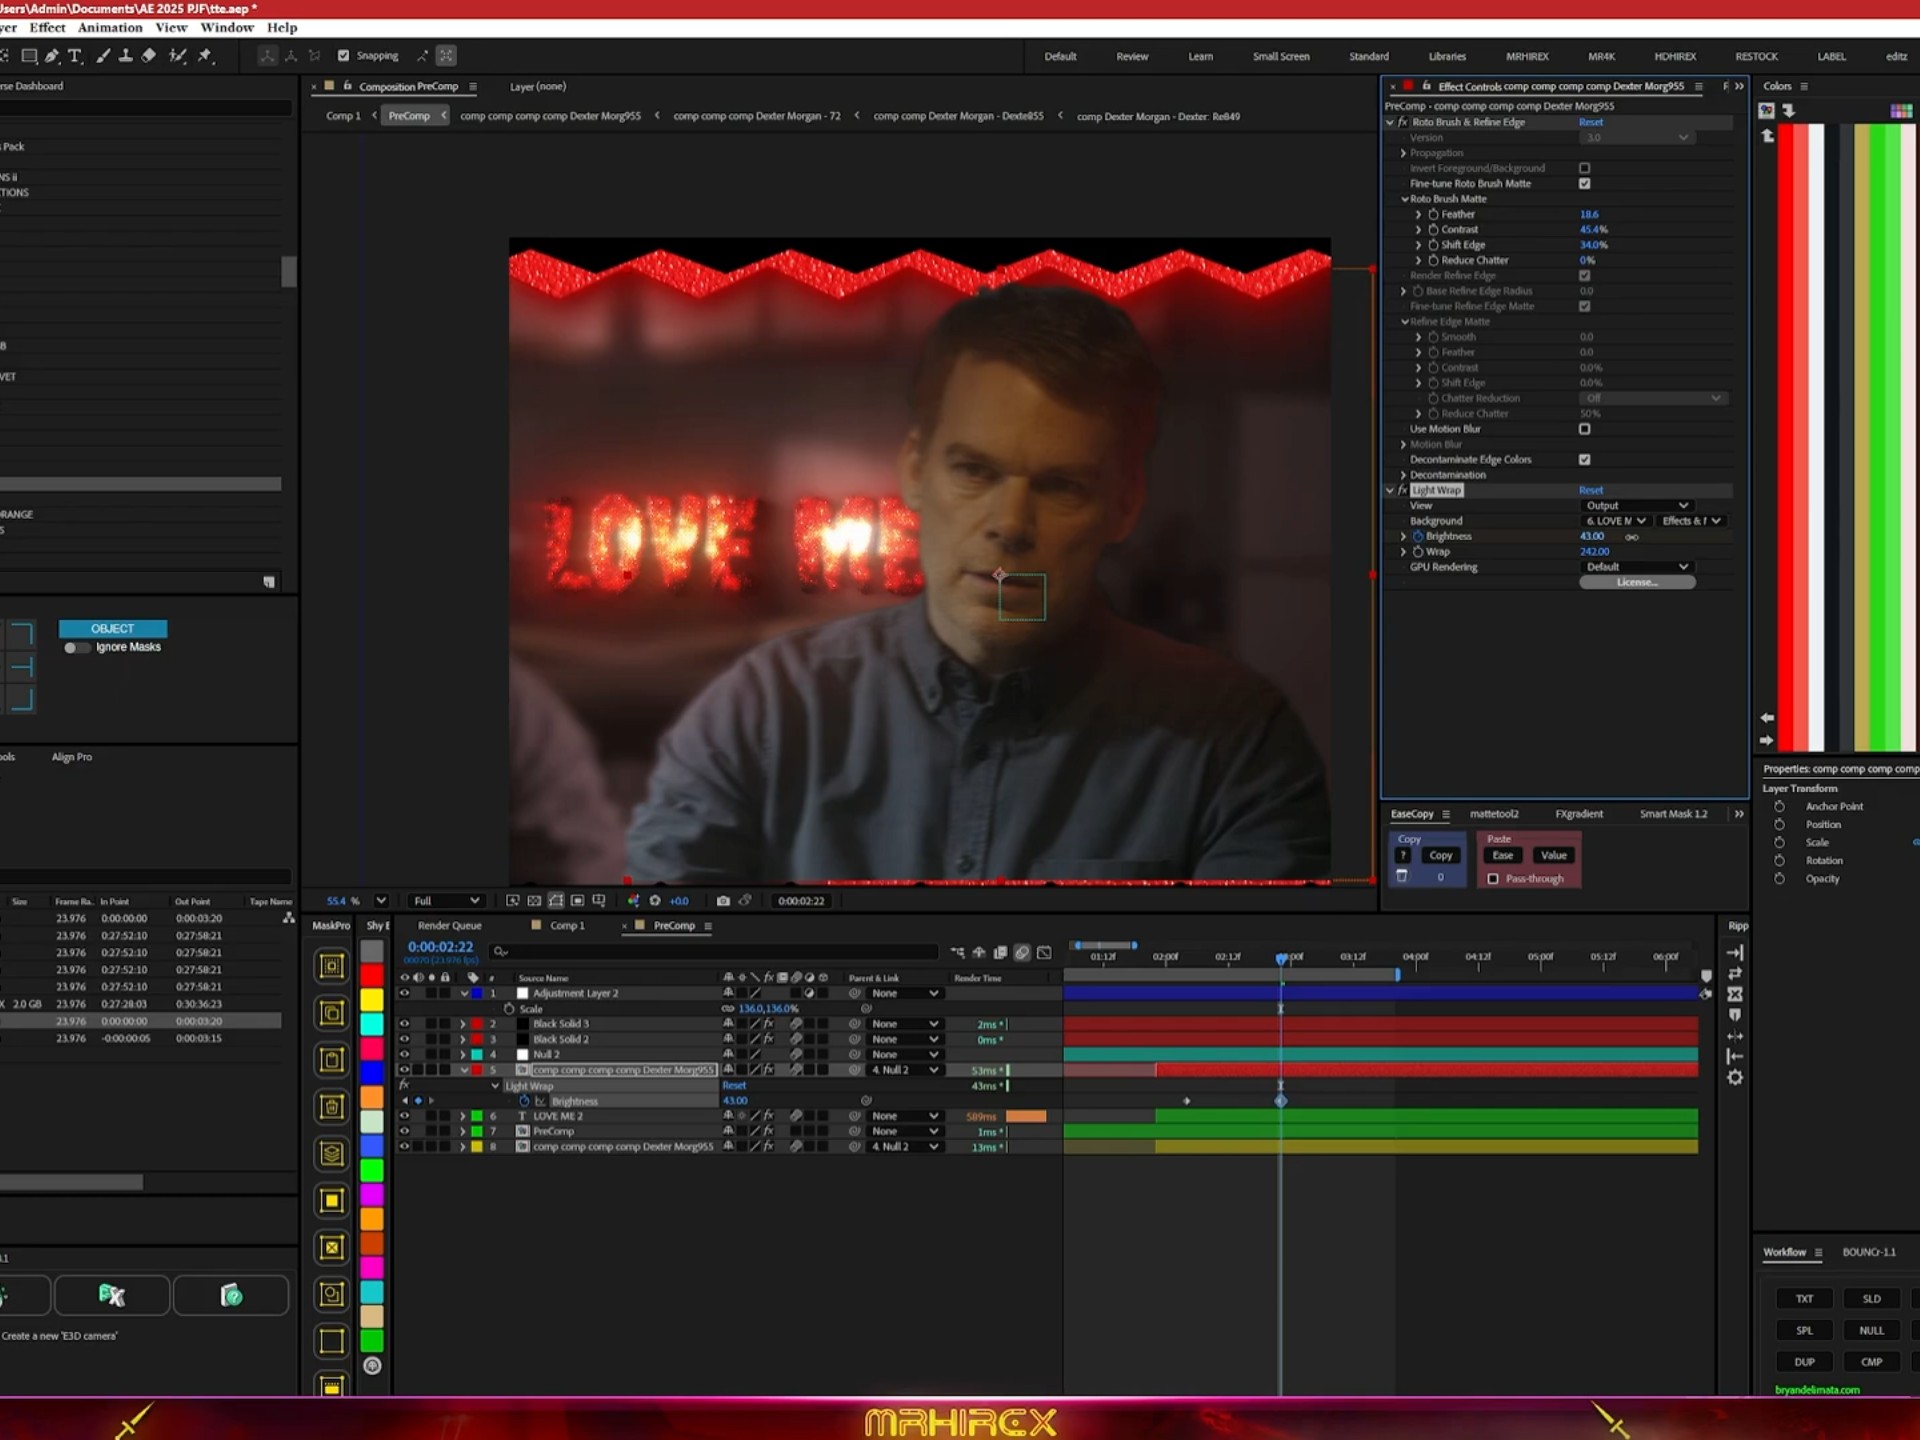Click Reset for Roto Brush & Refine Edge
Image resolution: width=1920 pixels, height=1440 pixels.
[x=1590, y=122]
